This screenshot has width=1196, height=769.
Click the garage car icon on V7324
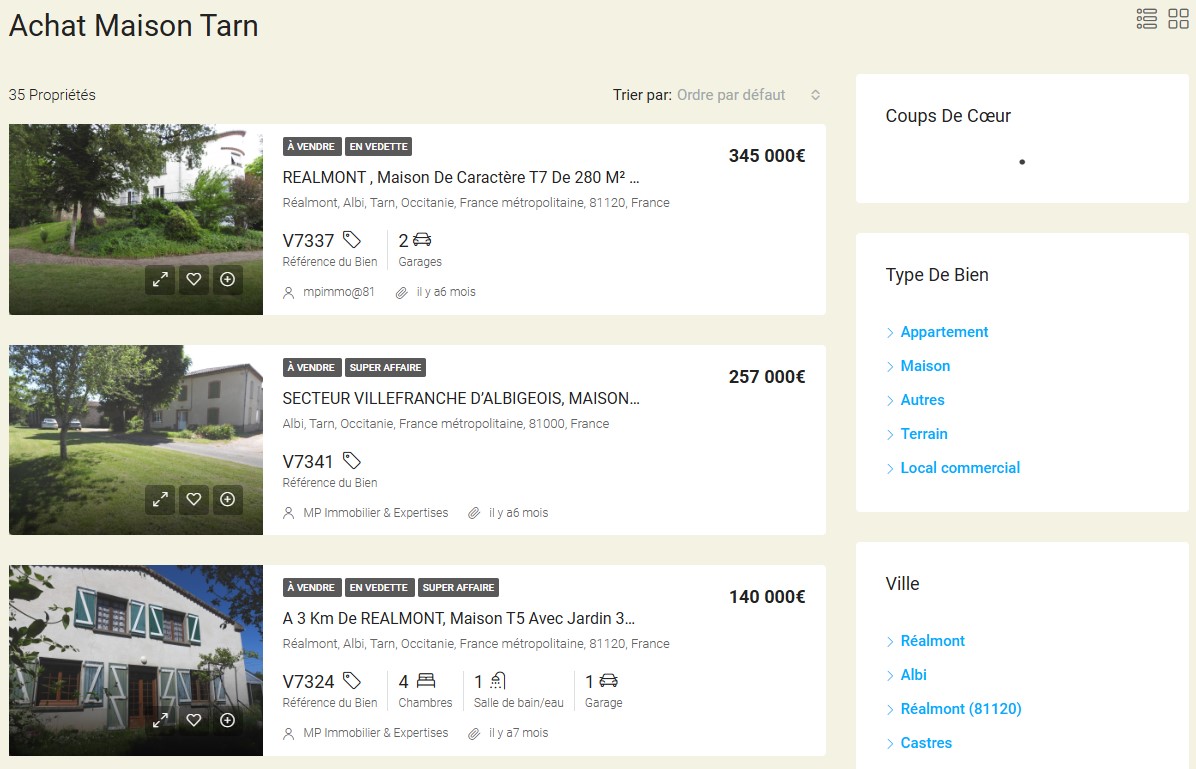coord(609,680)
